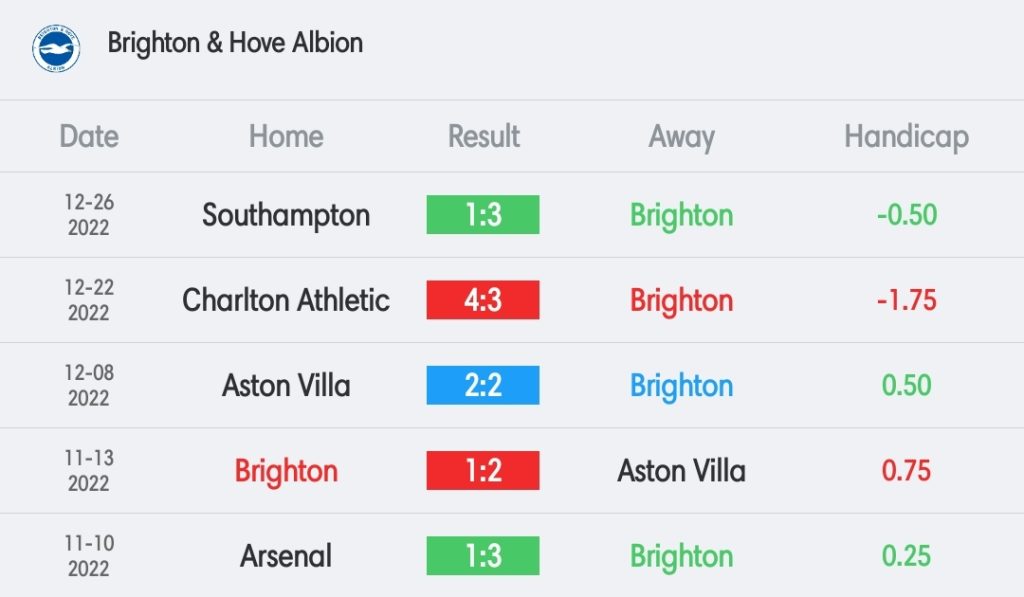
Task: Click Aston Villa in the away column
Action: 681,471
